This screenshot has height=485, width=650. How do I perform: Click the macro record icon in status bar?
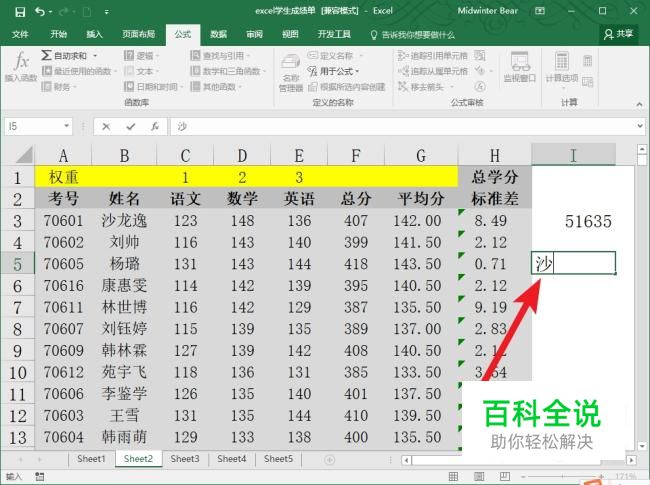39,477
